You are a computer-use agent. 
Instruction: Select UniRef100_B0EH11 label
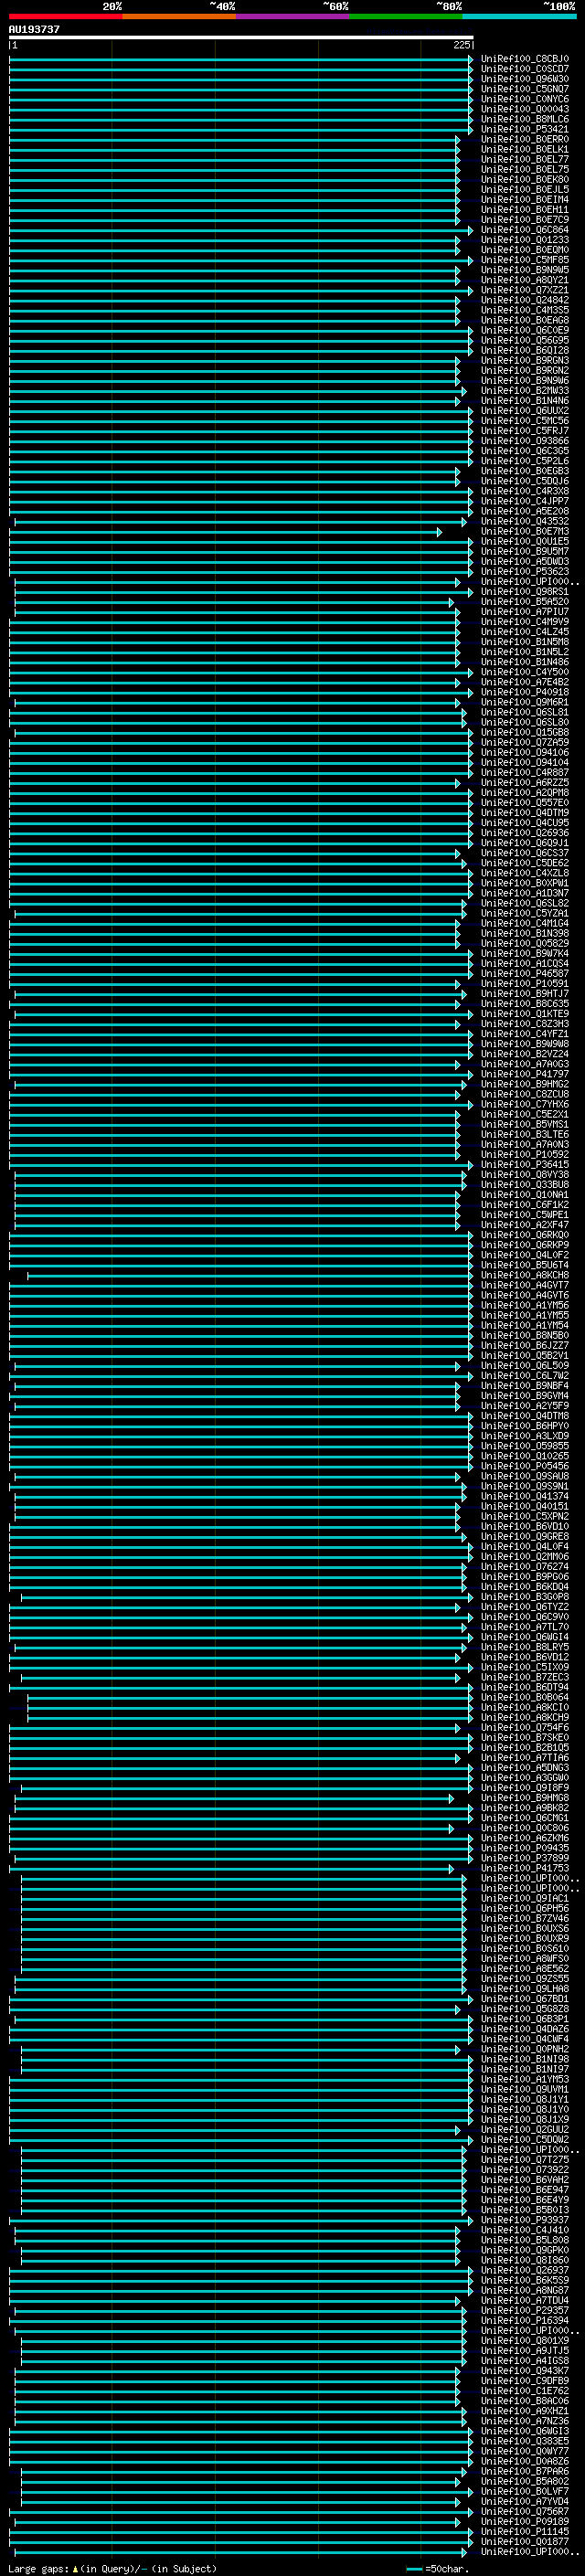(525, 209)
